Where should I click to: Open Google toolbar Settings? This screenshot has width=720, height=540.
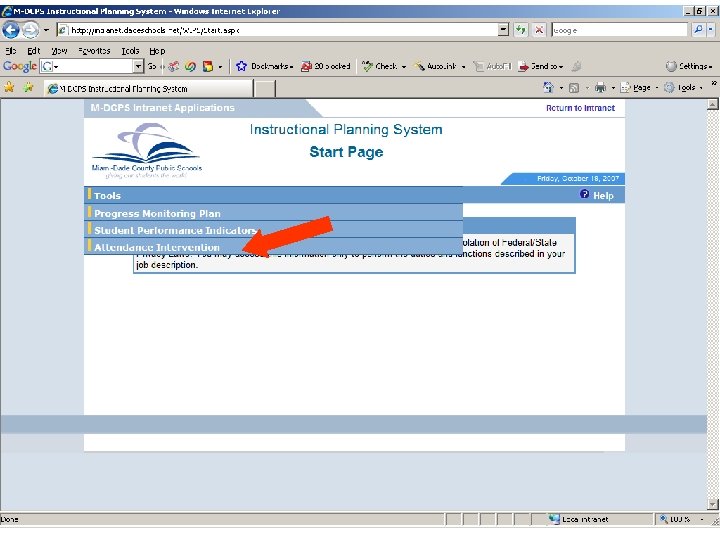pyautogui.click(x=689, y=67)
